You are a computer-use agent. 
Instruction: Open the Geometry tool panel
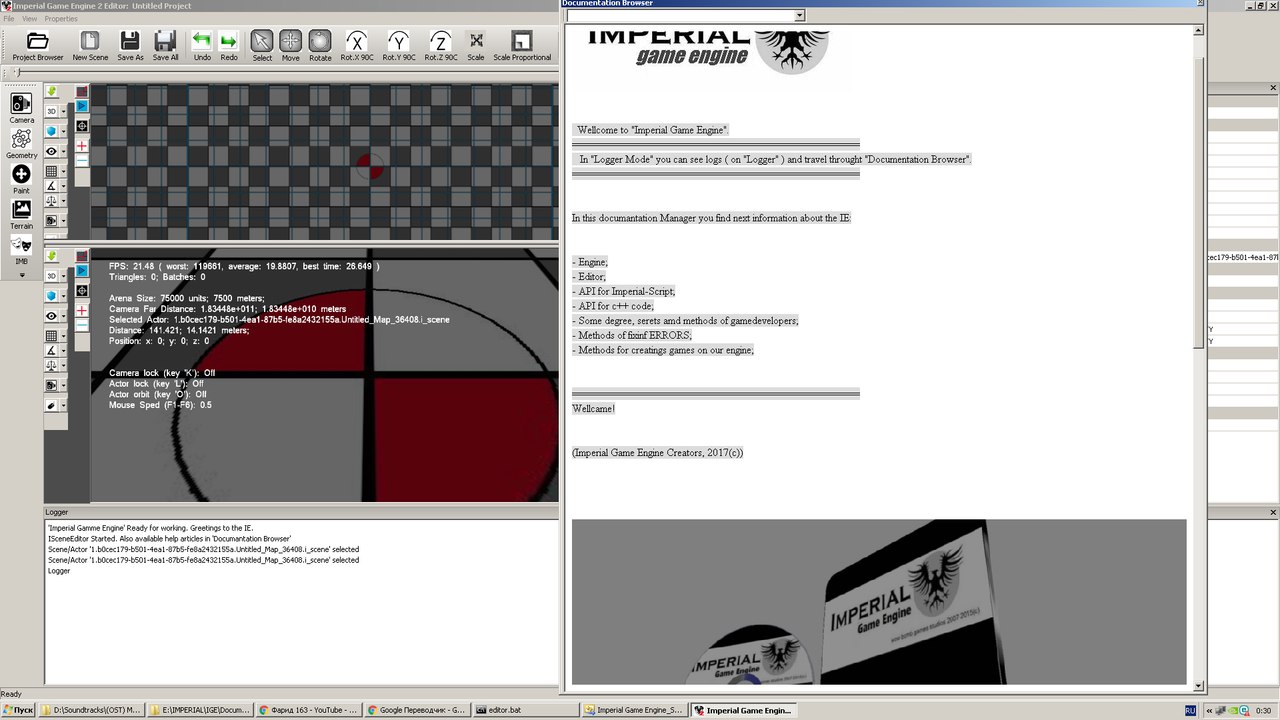[21, 143]
